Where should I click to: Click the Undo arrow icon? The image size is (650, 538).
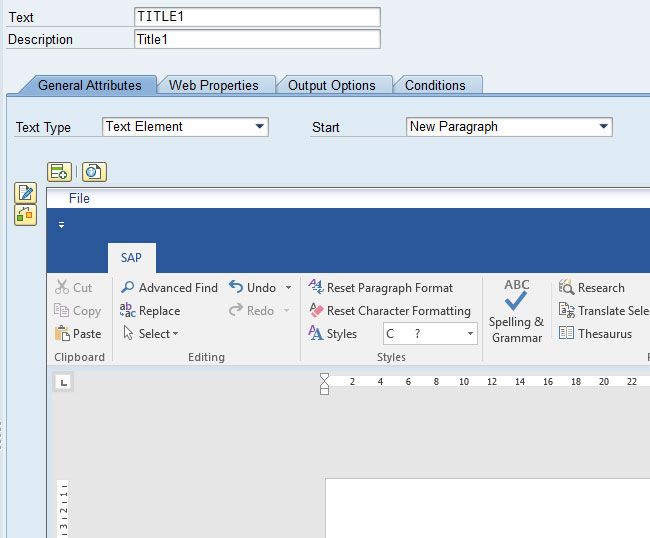click(236, 288)
